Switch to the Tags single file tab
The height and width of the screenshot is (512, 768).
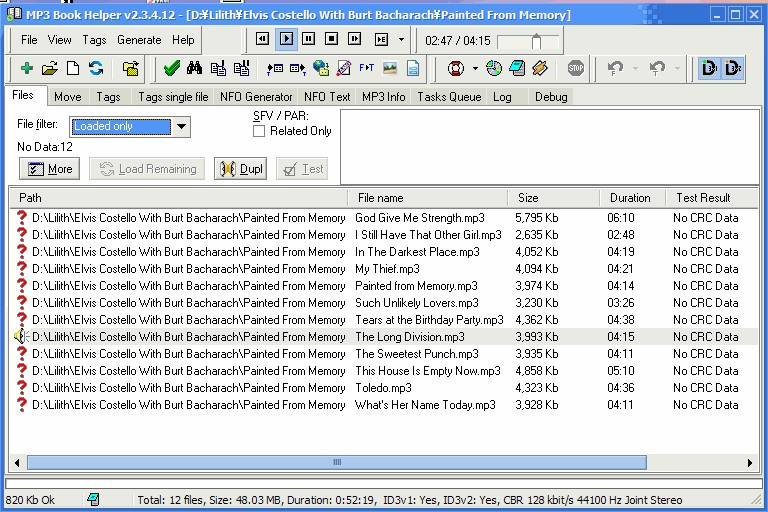(173, 97)
